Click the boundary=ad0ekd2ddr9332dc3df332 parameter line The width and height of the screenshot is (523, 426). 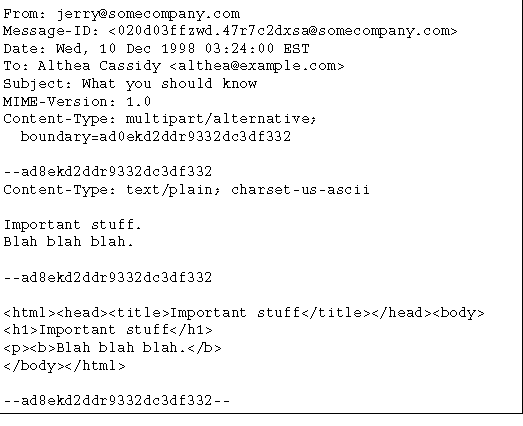pyautogui.click(x=156, y=137)
